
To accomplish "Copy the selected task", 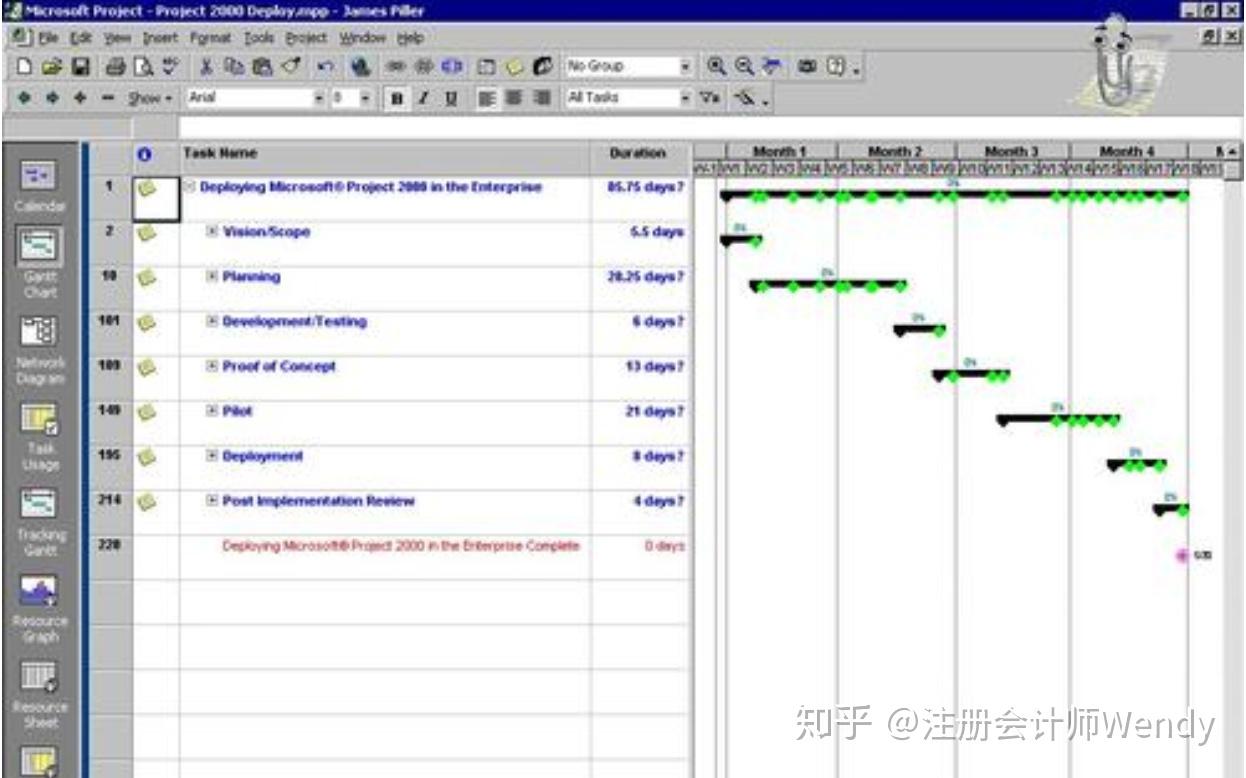I will point(234,66).
